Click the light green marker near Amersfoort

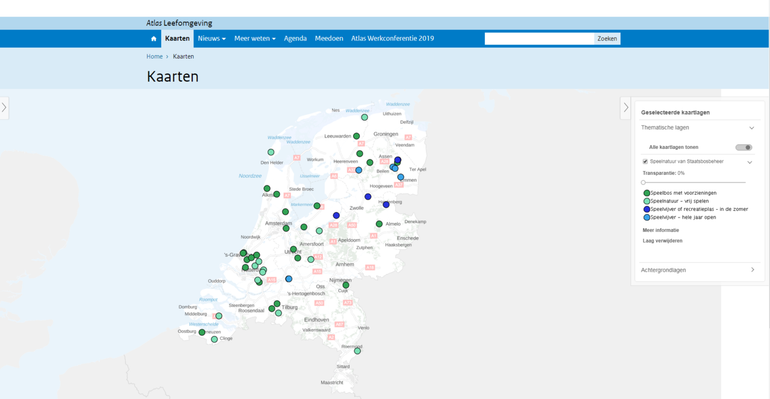click(319, 231)
